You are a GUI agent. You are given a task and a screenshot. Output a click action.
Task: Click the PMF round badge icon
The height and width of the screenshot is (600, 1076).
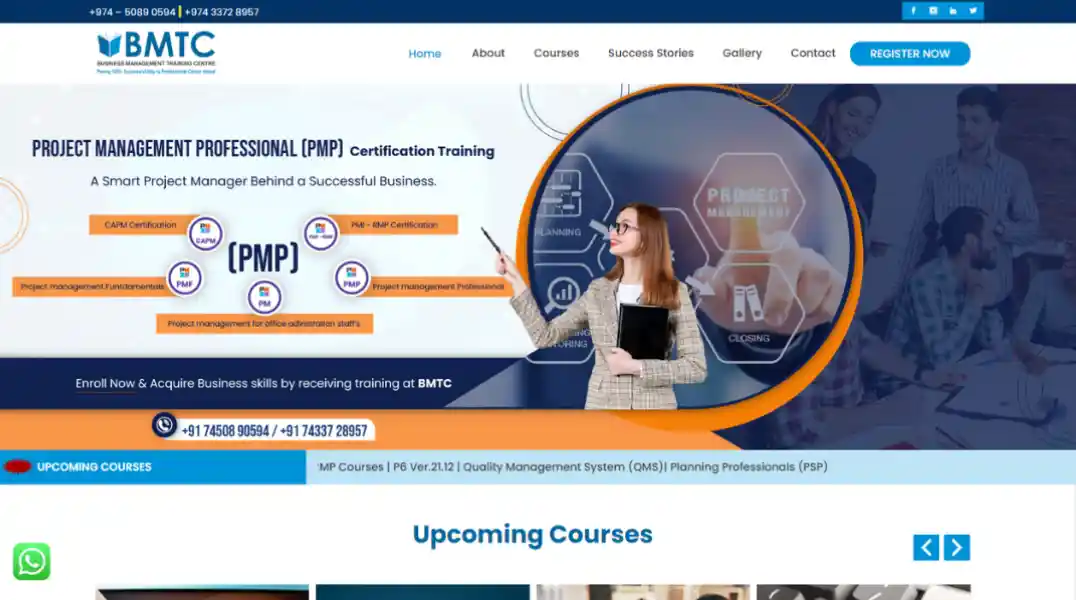coord(185,278)
